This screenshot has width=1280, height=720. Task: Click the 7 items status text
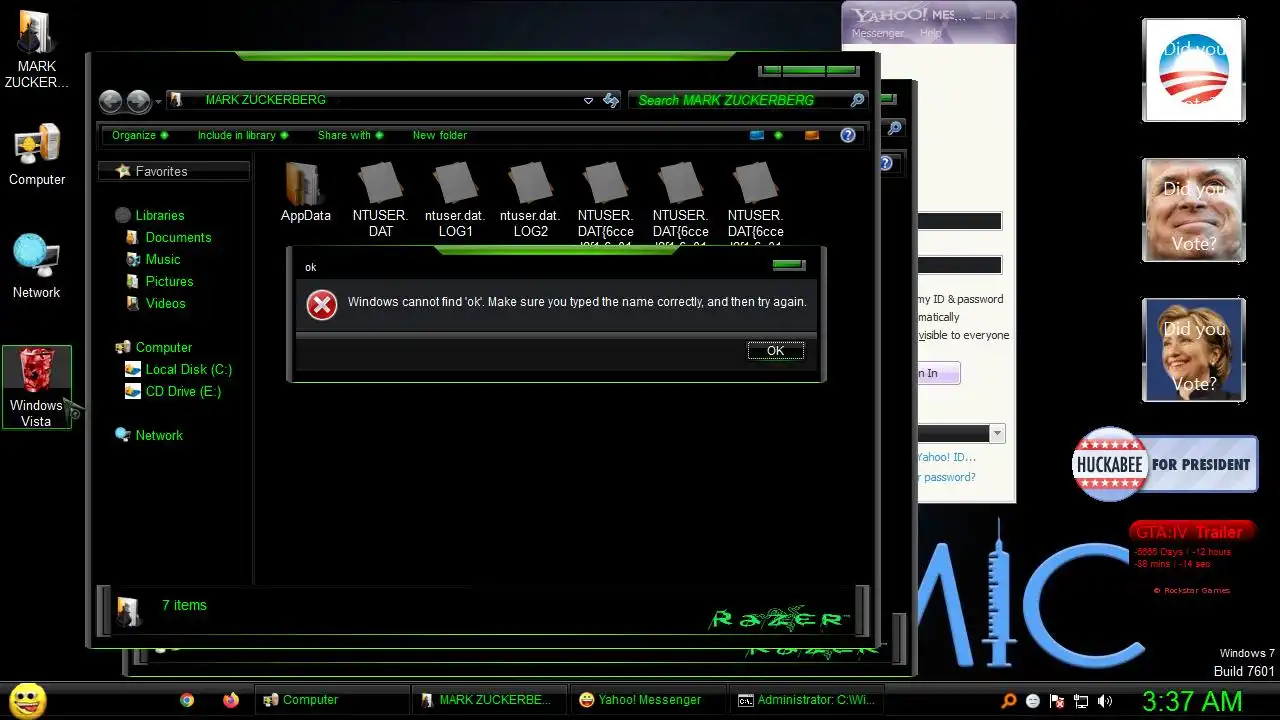(184, 605)
